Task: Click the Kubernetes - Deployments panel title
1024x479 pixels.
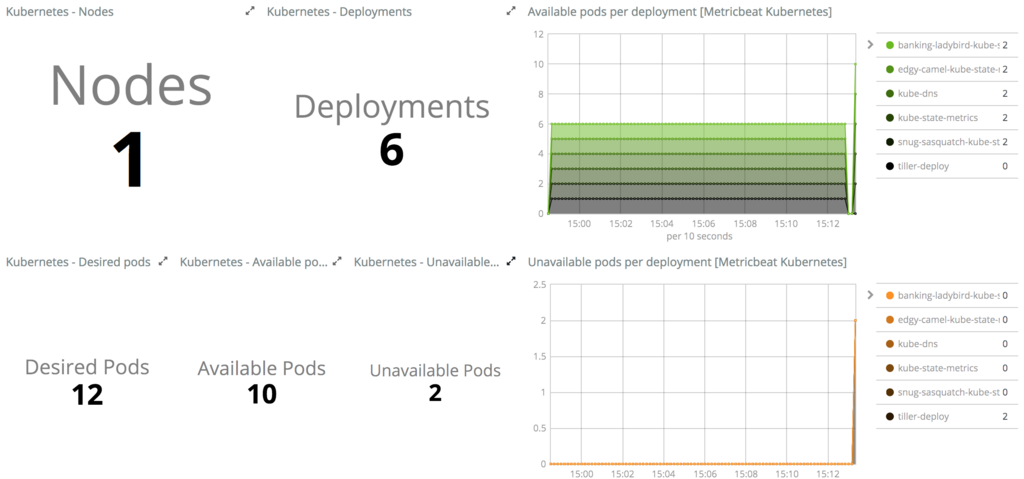Action: coord(340,12)
